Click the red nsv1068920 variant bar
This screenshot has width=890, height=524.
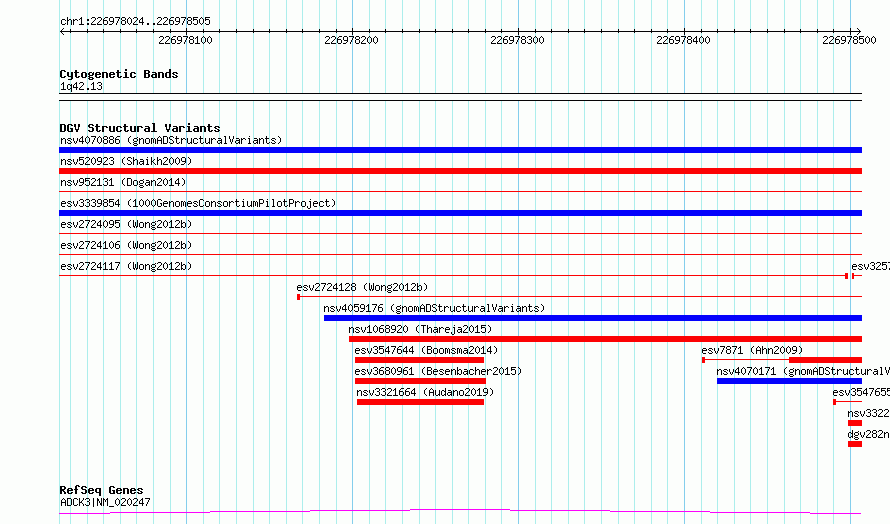click(606, 339)
